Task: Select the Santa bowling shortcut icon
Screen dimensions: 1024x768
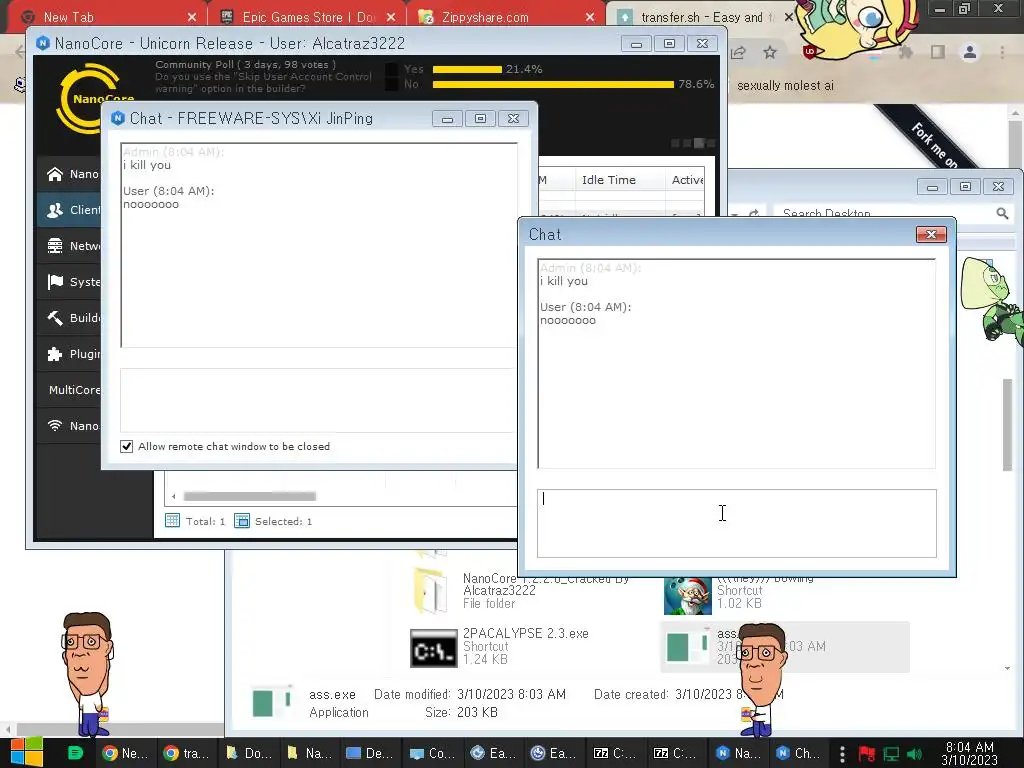Action: (688, 596)
